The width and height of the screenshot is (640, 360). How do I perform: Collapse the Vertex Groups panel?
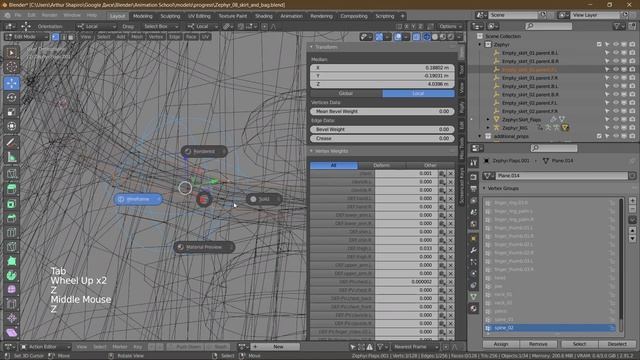(x=484, y=189)
